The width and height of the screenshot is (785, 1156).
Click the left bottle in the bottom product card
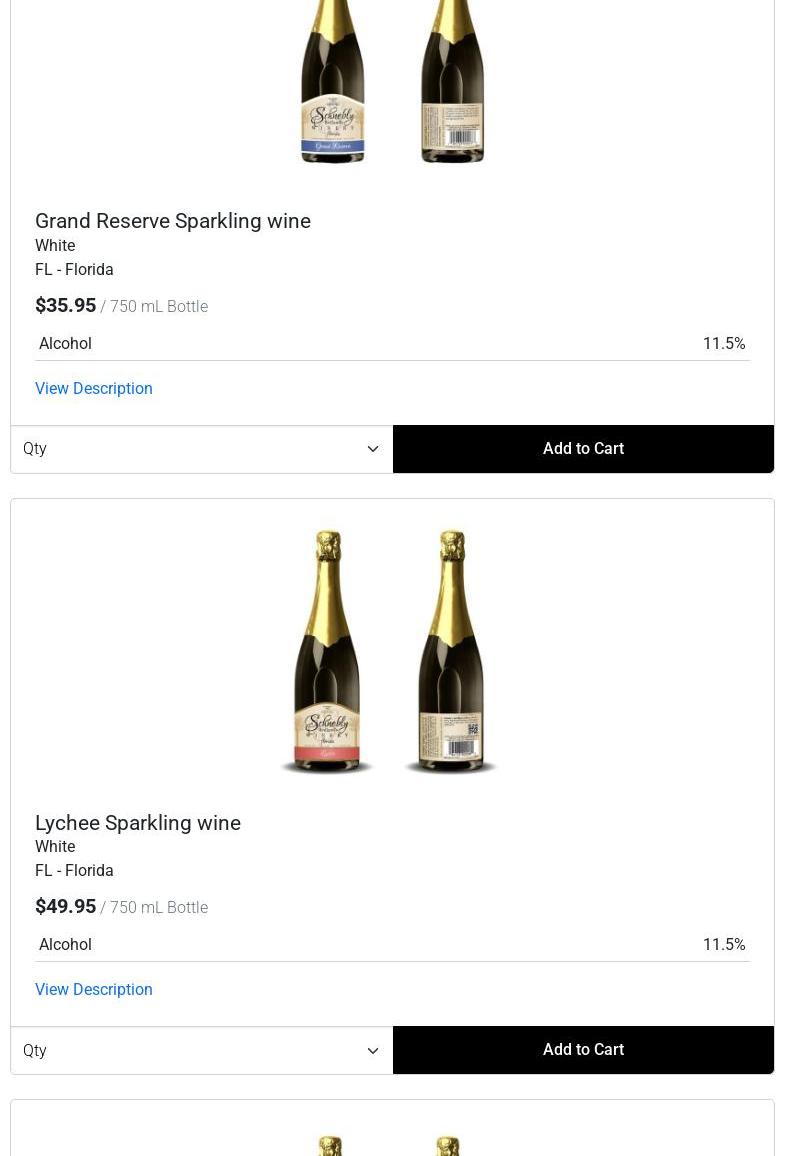pos(330,1146)
